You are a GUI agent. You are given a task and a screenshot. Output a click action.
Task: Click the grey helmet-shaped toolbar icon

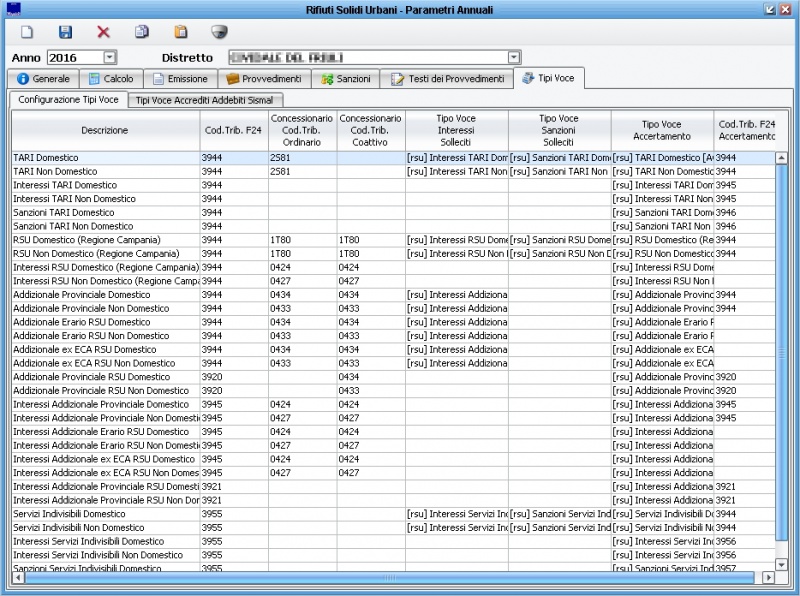219,32
